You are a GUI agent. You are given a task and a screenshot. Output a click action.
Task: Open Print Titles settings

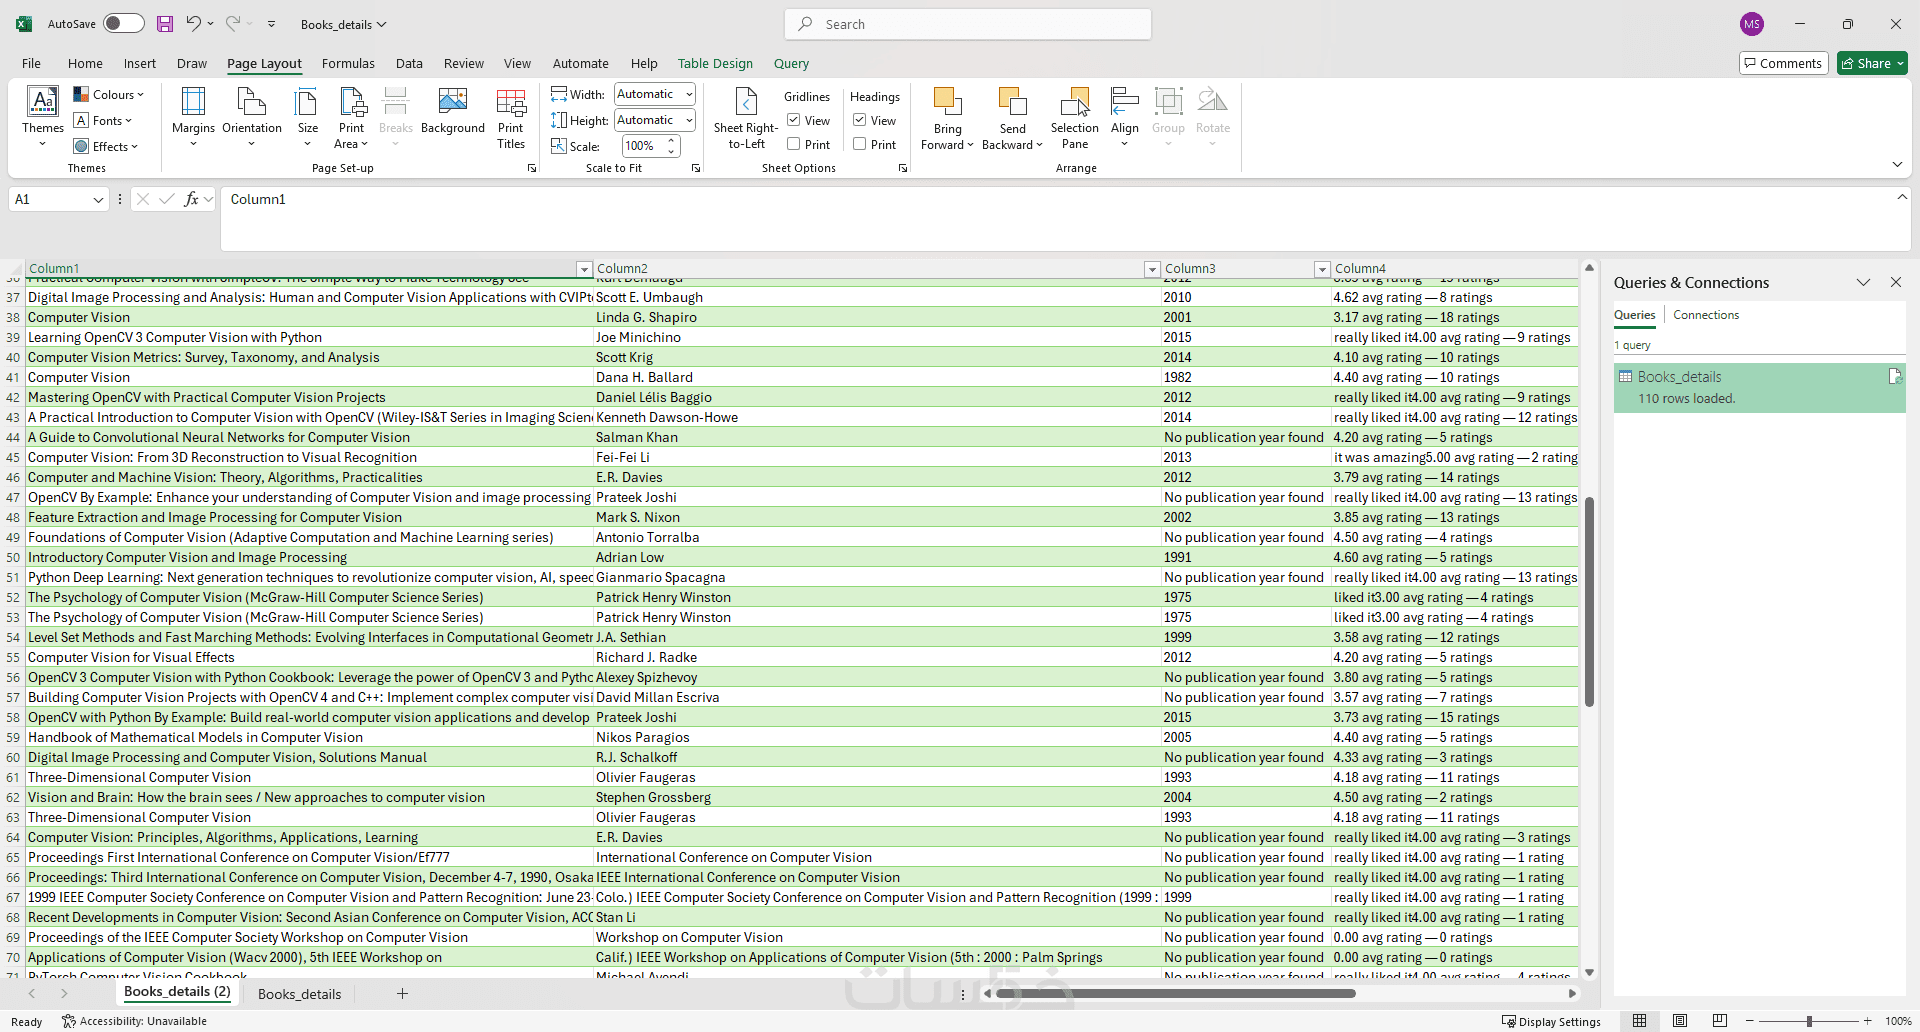pyautogui.click(x=511, y=117)
